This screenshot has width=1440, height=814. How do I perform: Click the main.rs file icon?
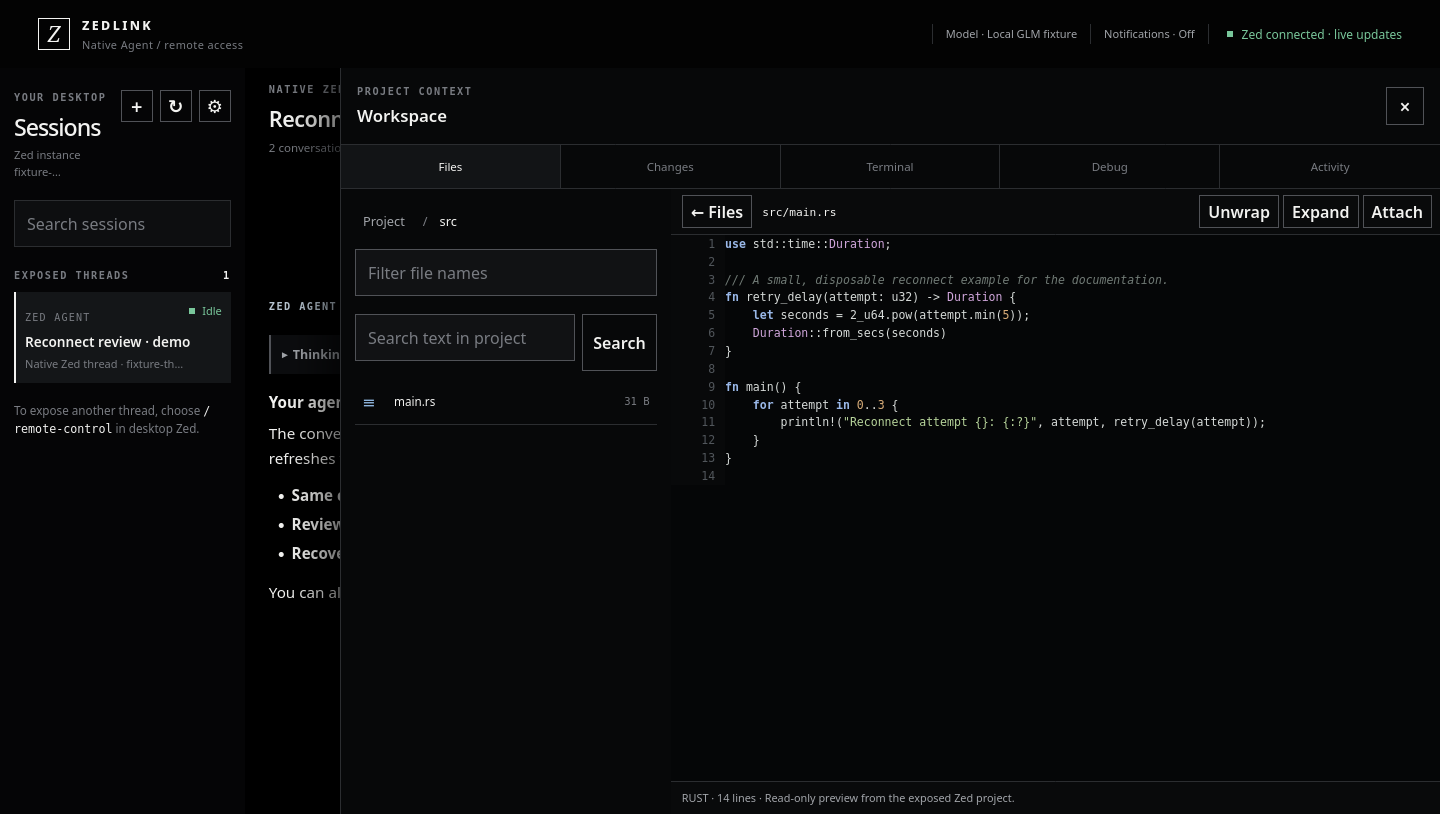click(369, 402)
